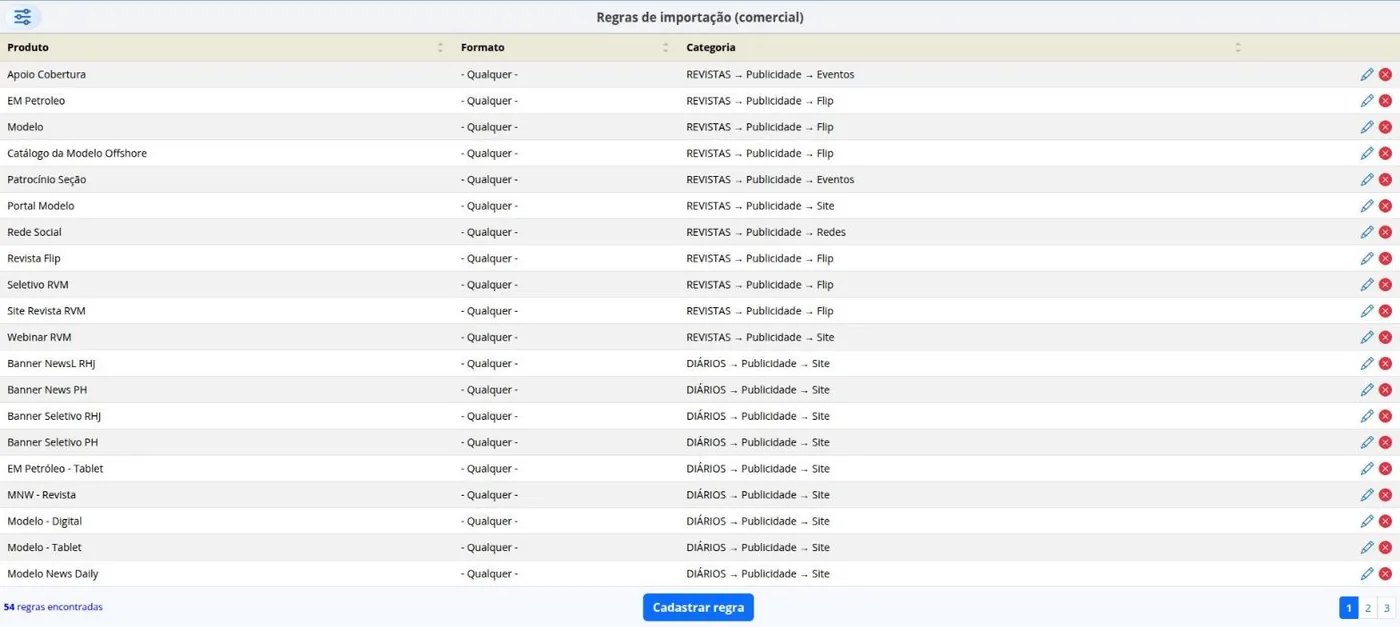Delete the Seletivo RVM rule
This screenshot has height=627, width=1400.
tap(1385, 284)
